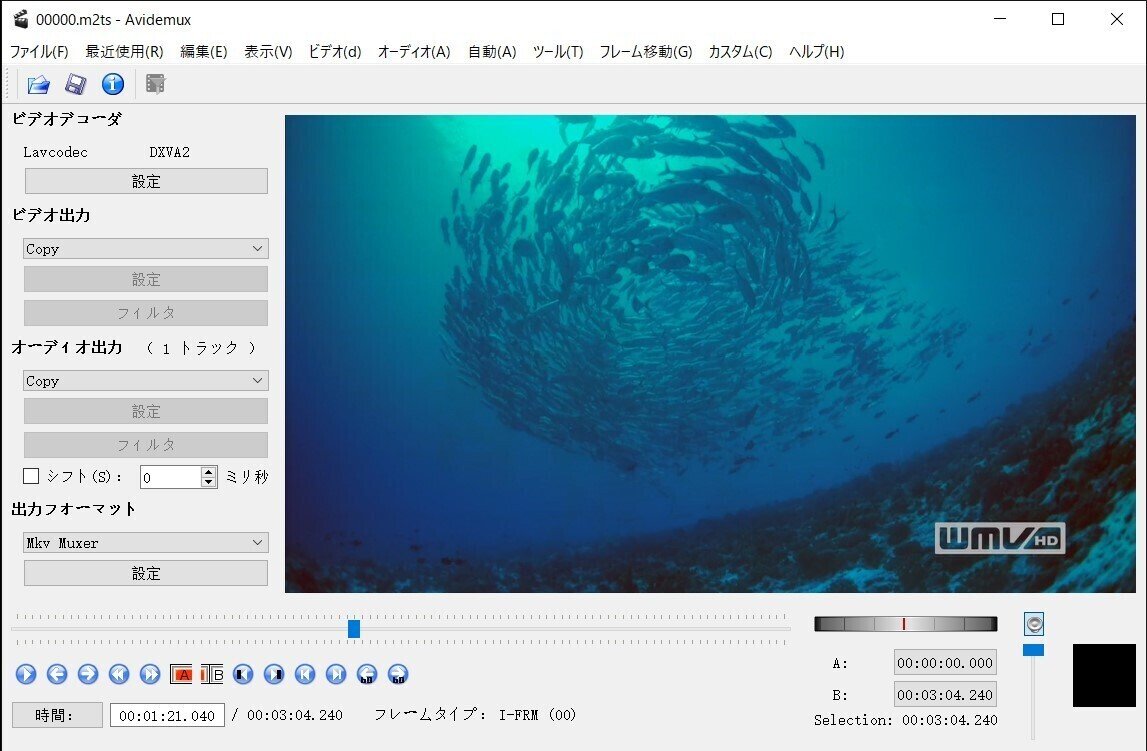This screenshot has width=1147, height=751.
Task: Save the project using the toolbar icon
Action: coord(73,84)
